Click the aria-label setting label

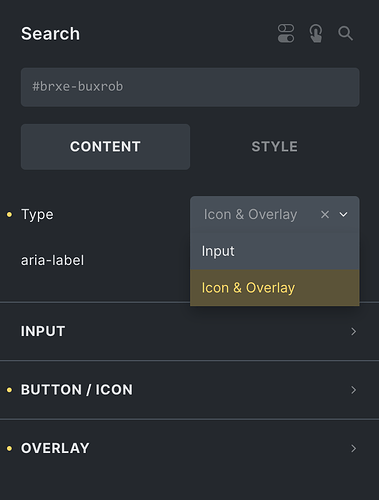(52, 260)
